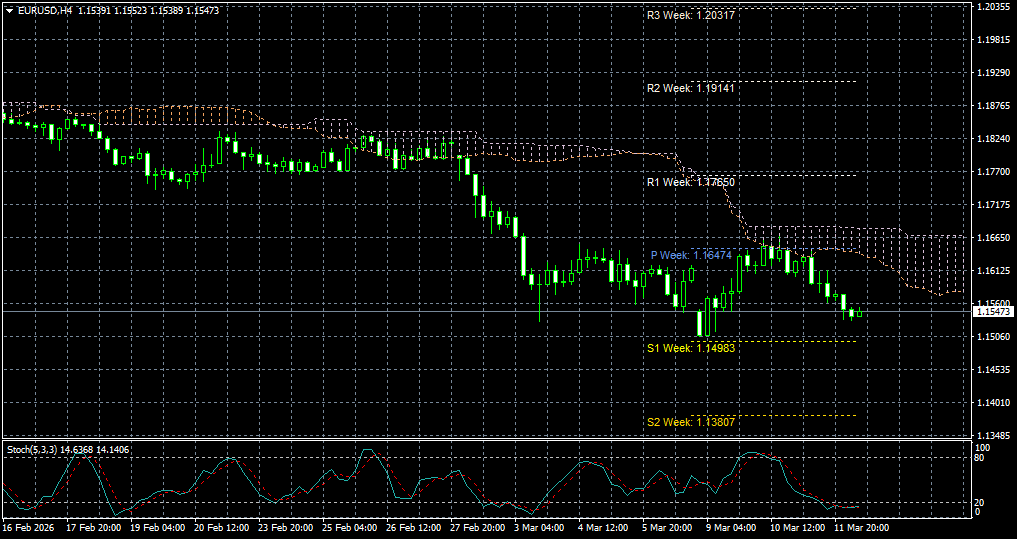
Task: Click the 1.19815 price scale value
Action: coord(994,40)
